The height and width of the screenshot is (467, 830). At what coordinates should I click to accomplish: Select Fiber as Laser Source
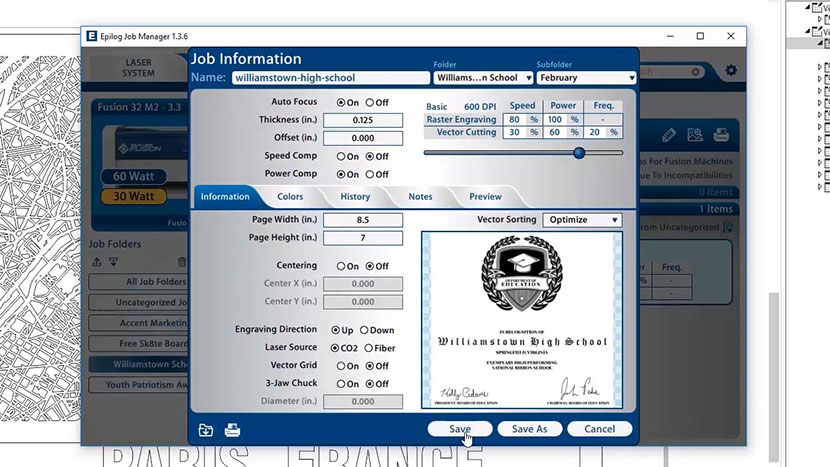(x=369, y=348)
